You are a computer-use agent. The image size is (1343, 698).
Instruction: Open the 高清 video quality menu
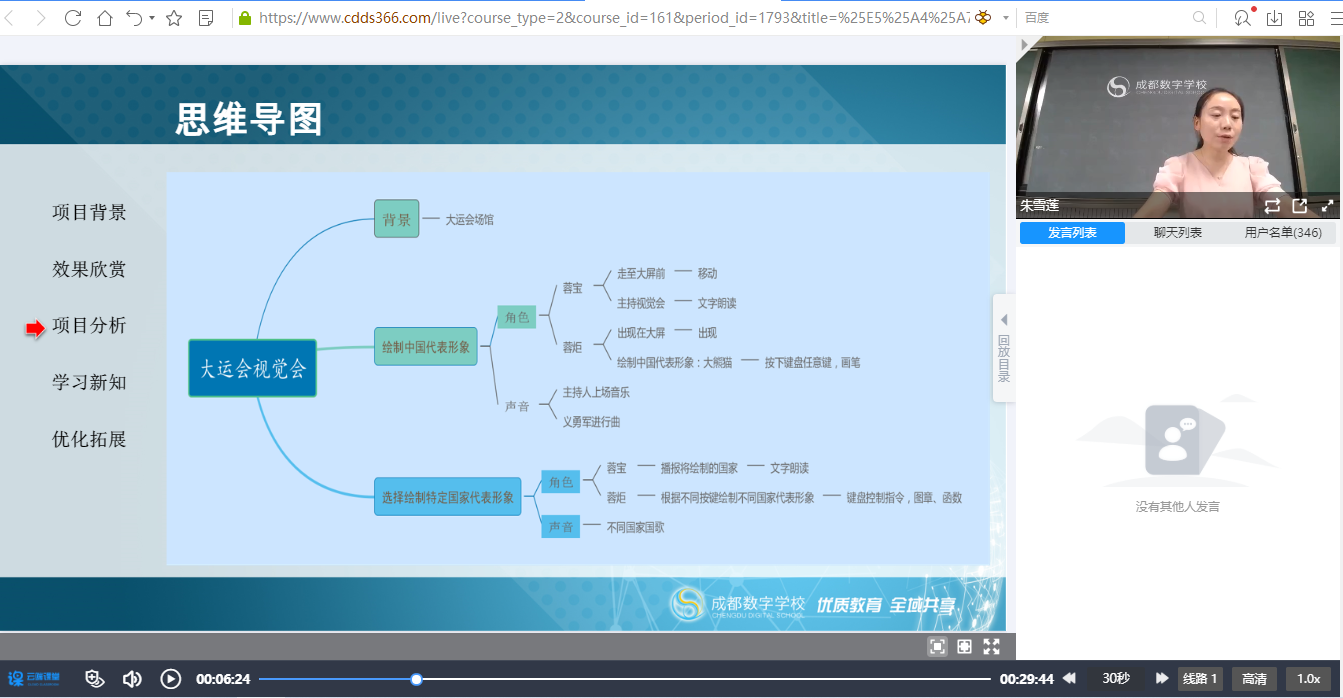(x=1254, y=679)
